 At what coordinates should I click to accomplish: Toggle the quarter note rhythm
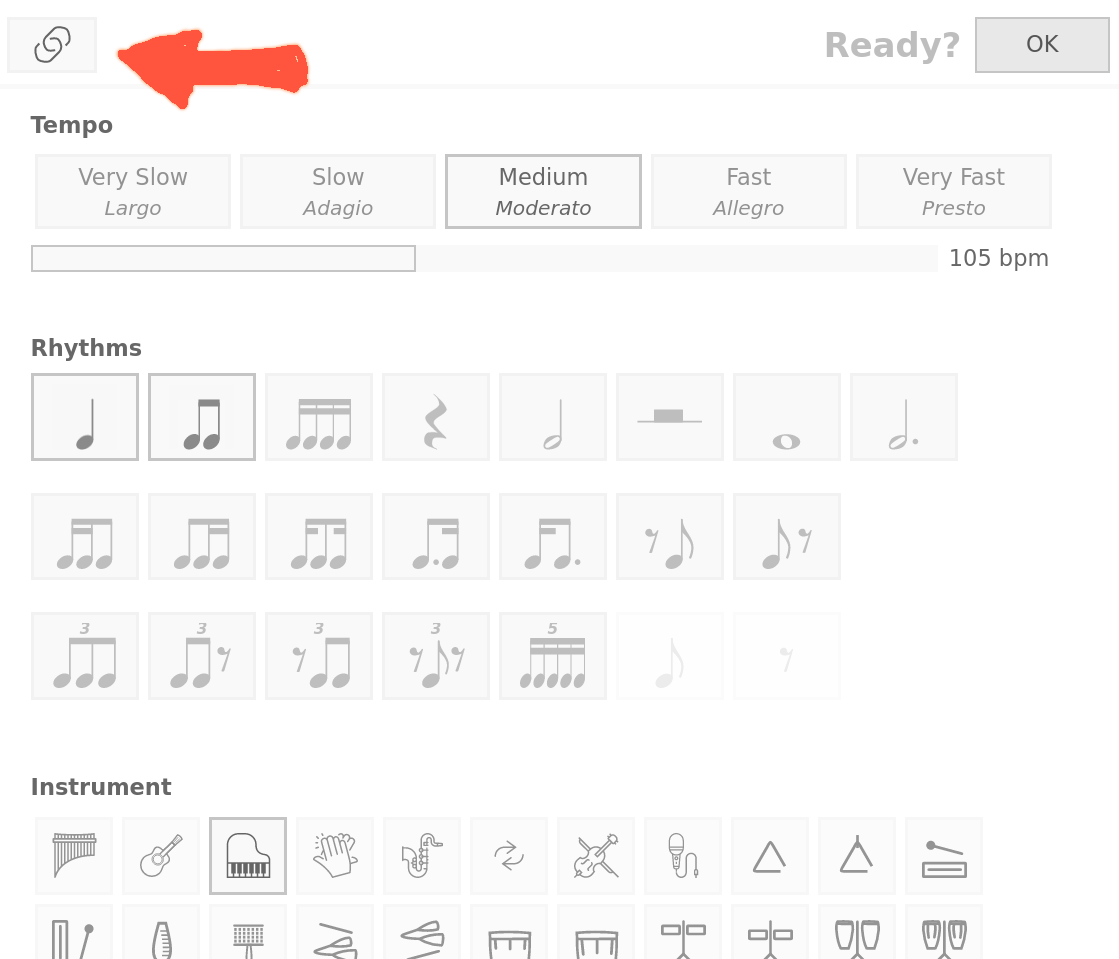85,417
